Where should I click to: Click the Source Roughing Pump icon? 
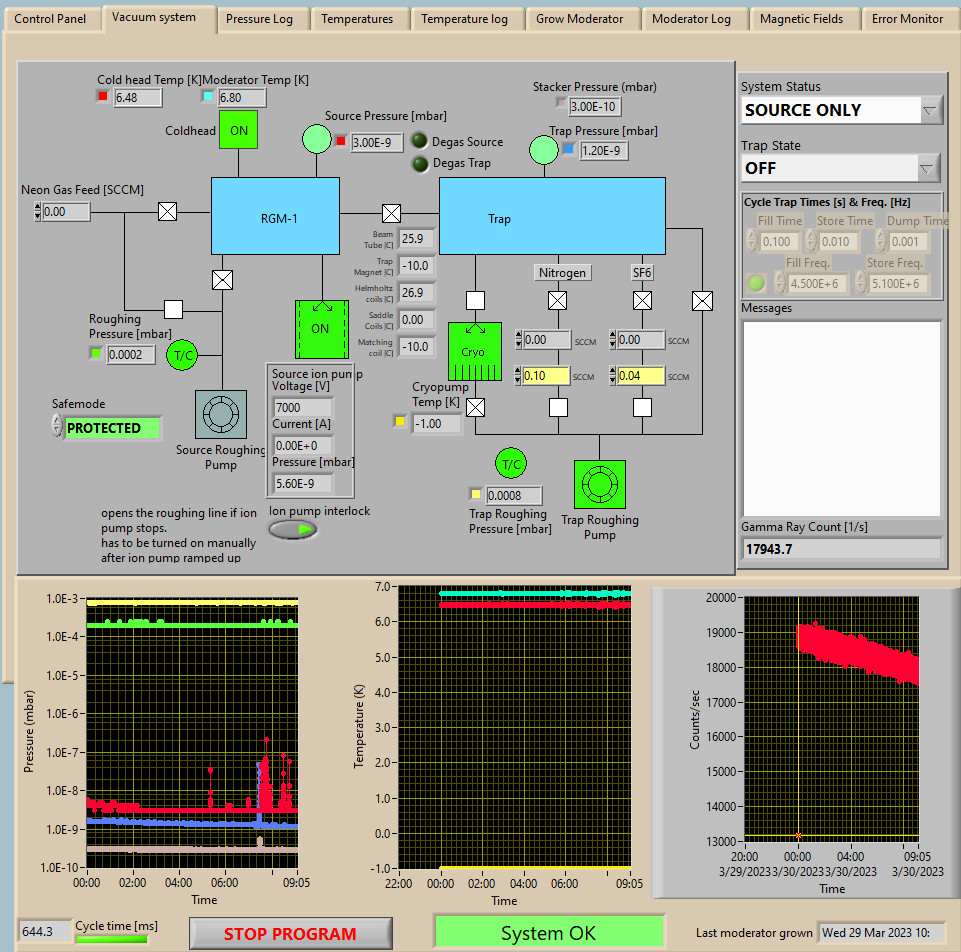coord(220,415)
